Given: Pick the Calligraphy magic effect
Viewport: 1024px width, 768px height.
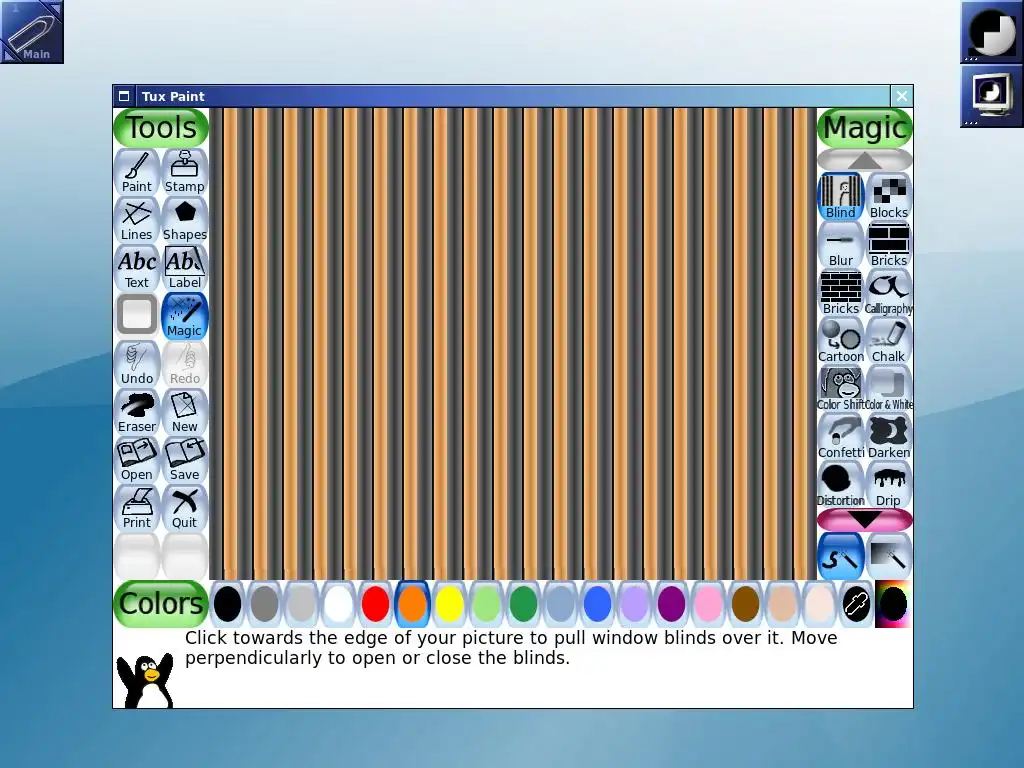Looking at the screenshot, I should click(x=888, y=293).
